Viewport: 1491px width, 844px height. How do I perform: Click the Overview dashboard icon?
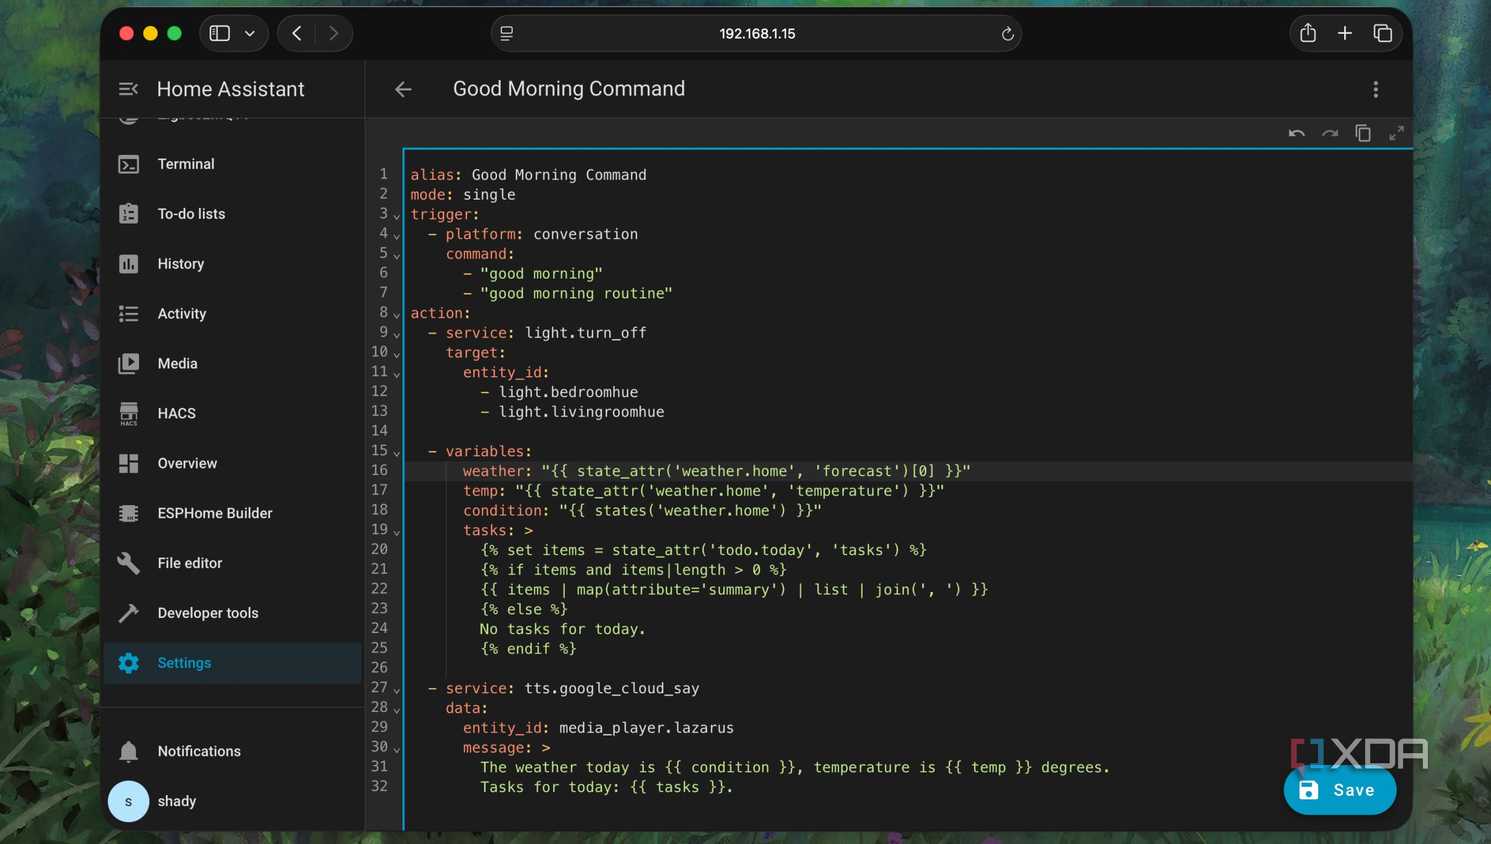(129, 464)
